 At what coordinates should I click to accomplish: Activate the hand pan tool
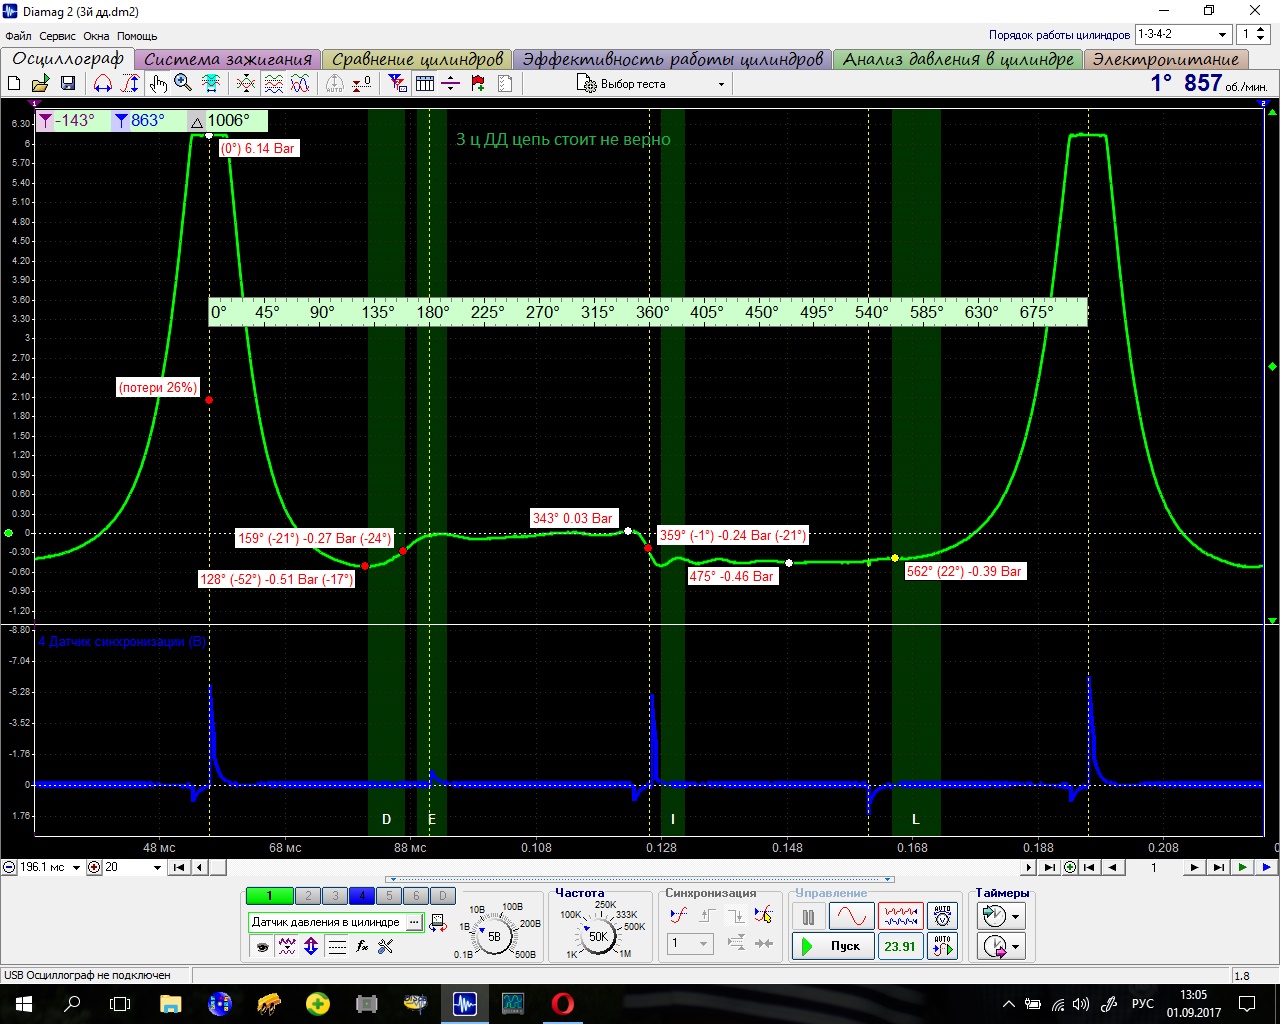[158, 83]
